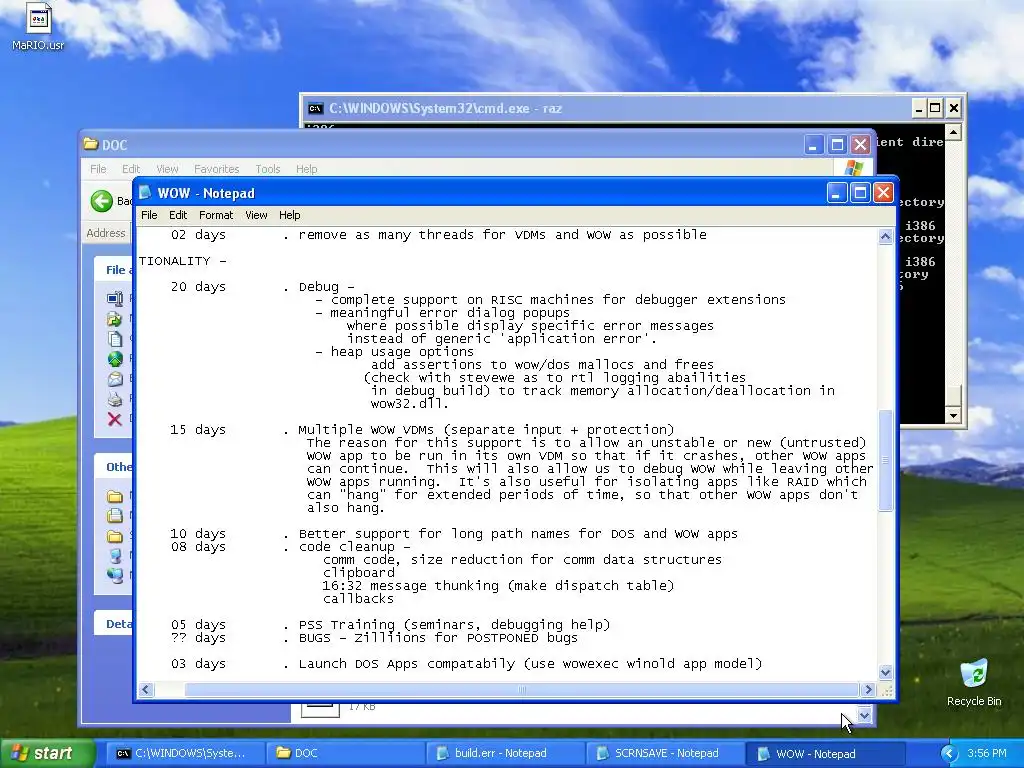Click the documents folder icon under Other Places
This screenshot has width=1024, height=768.
coord(115,516)
